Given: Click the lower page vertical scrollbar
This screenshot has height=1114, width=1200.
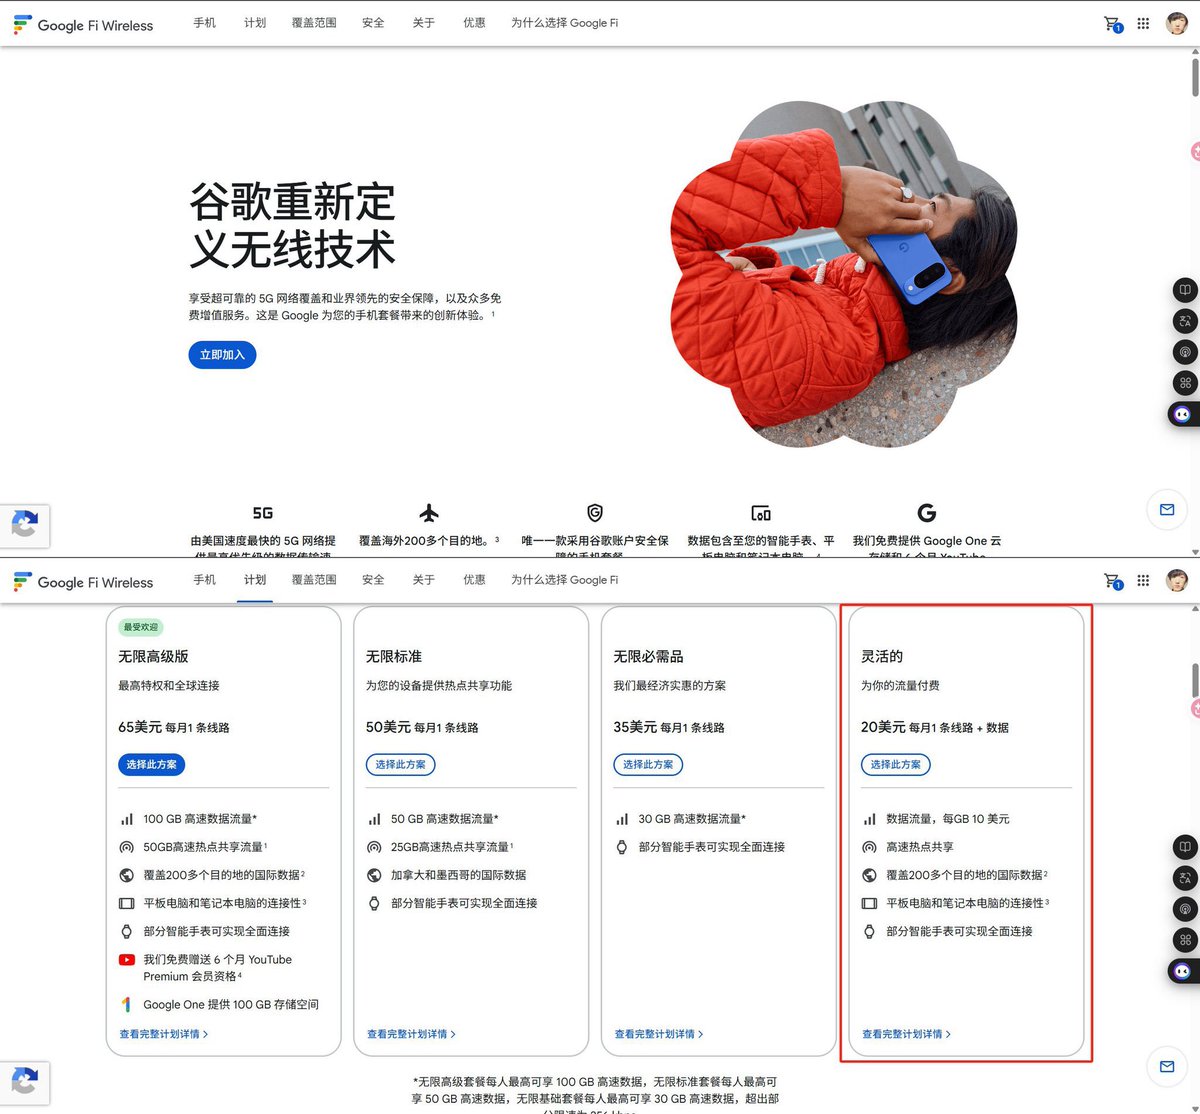Looking at the screenshot, I should [x=1195, y=680].
